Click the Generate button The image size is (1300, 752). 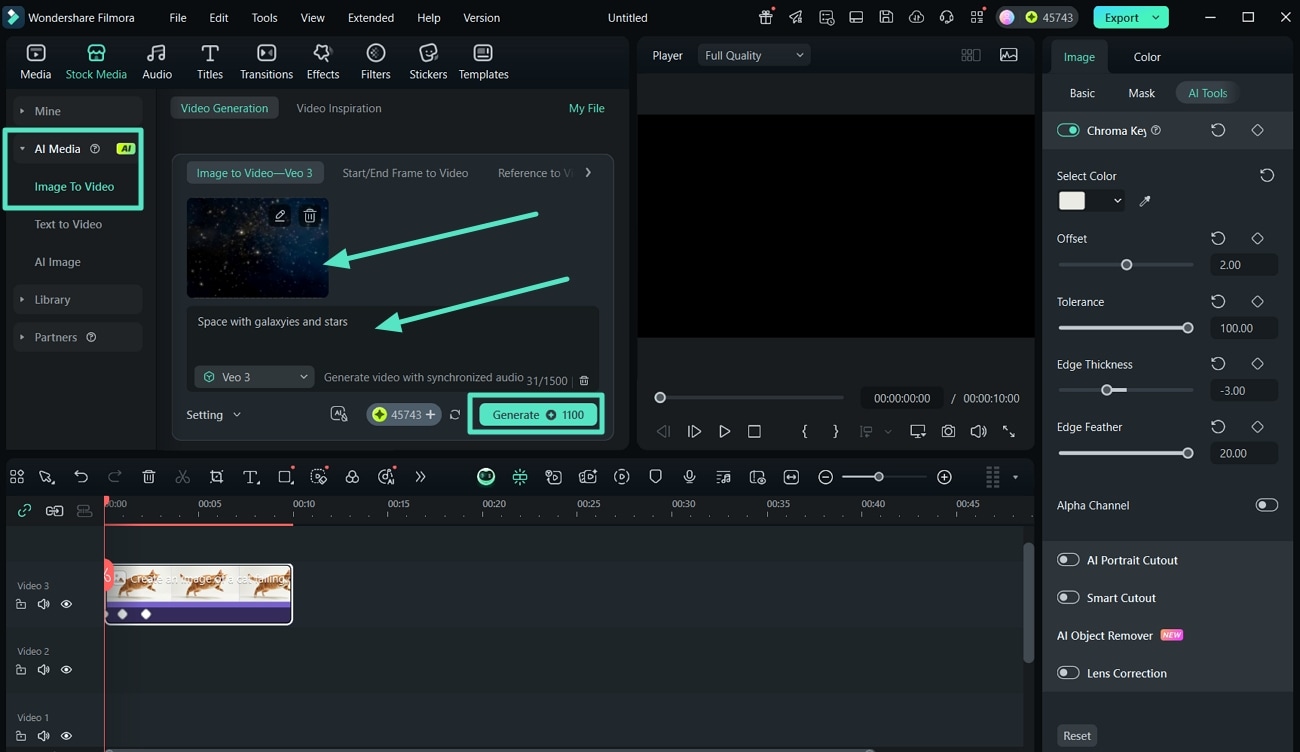pos(536,414)
